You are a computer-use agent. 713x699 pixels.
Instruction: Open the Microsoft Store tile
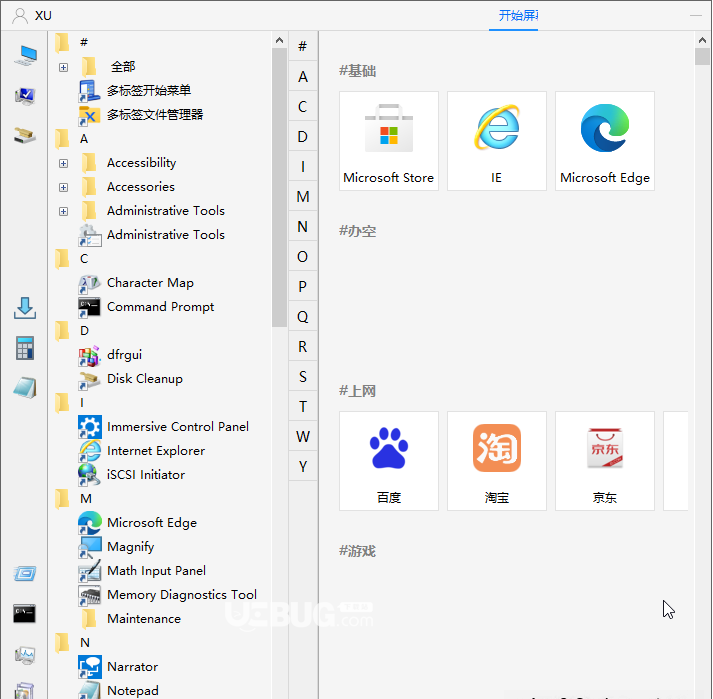389,141
